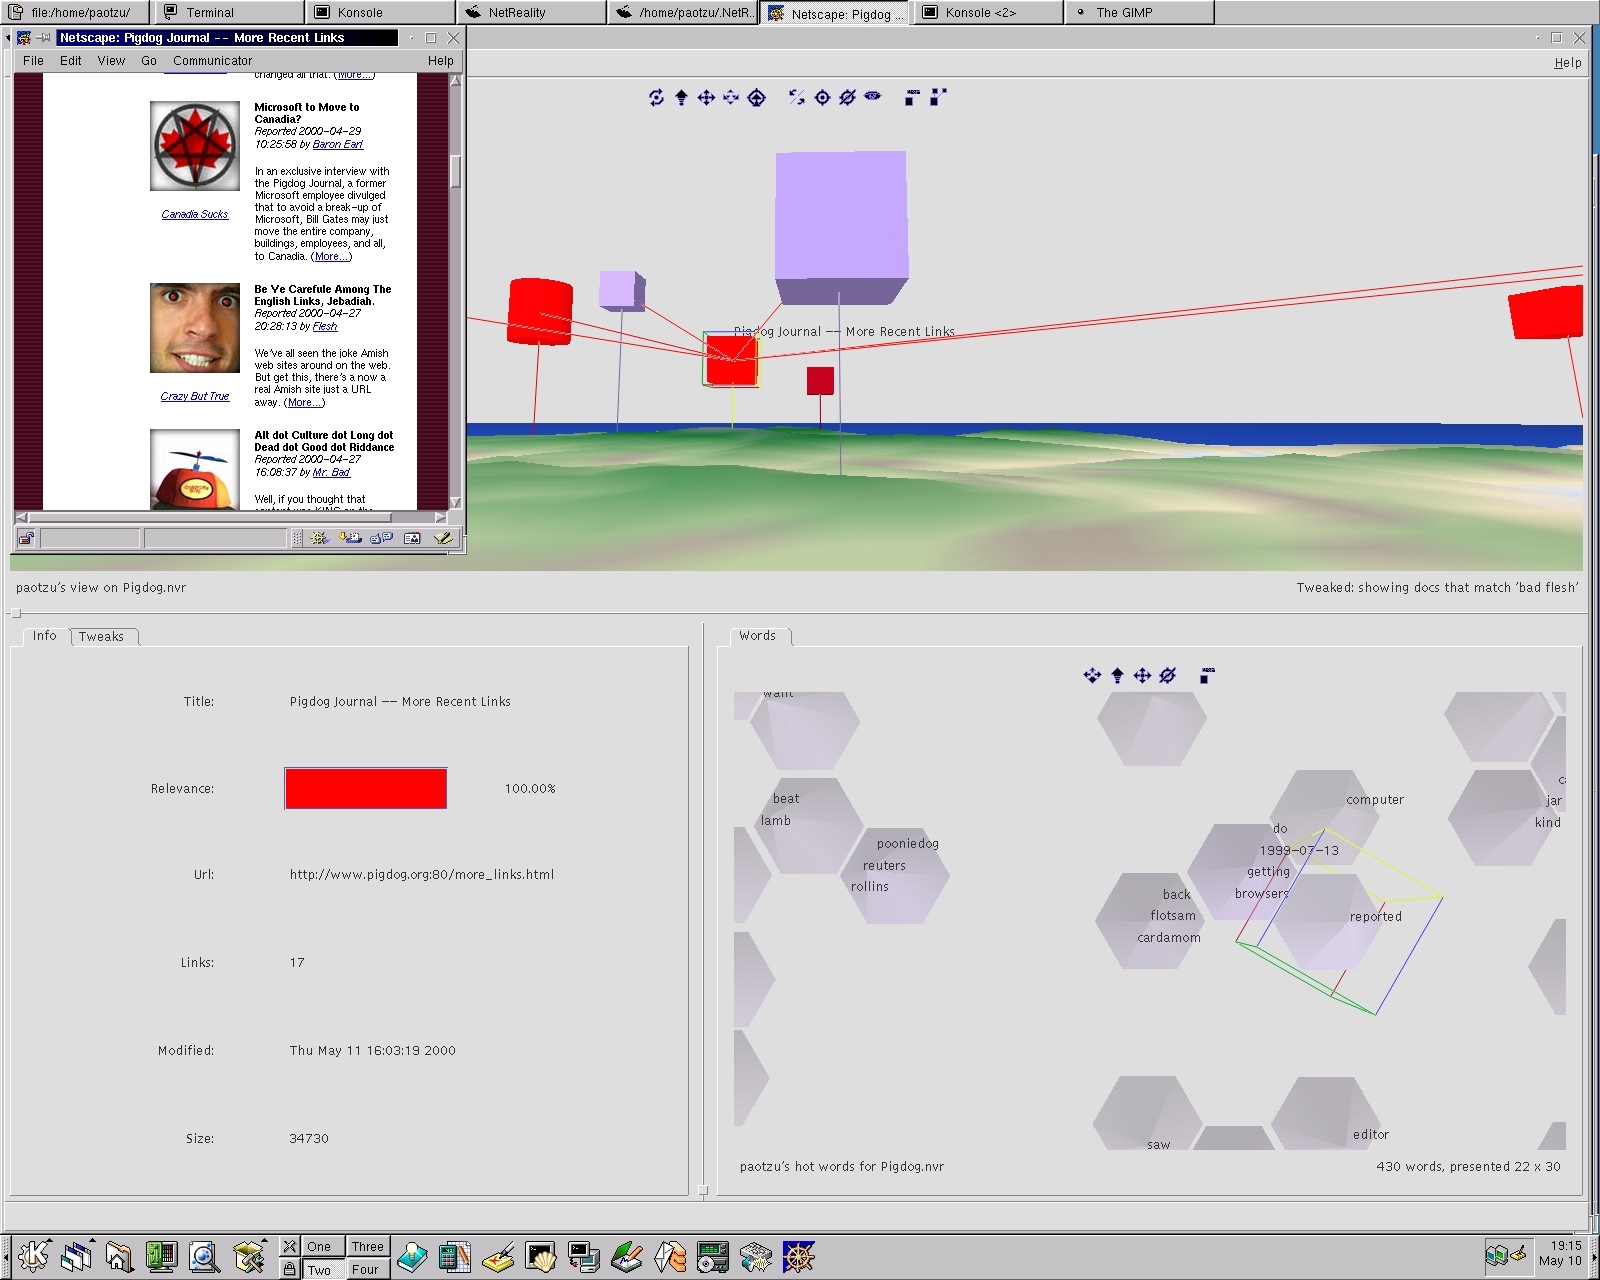Click the Netscape security lock icon
Screen dimensions: 1600x1280
coord(26,538)
